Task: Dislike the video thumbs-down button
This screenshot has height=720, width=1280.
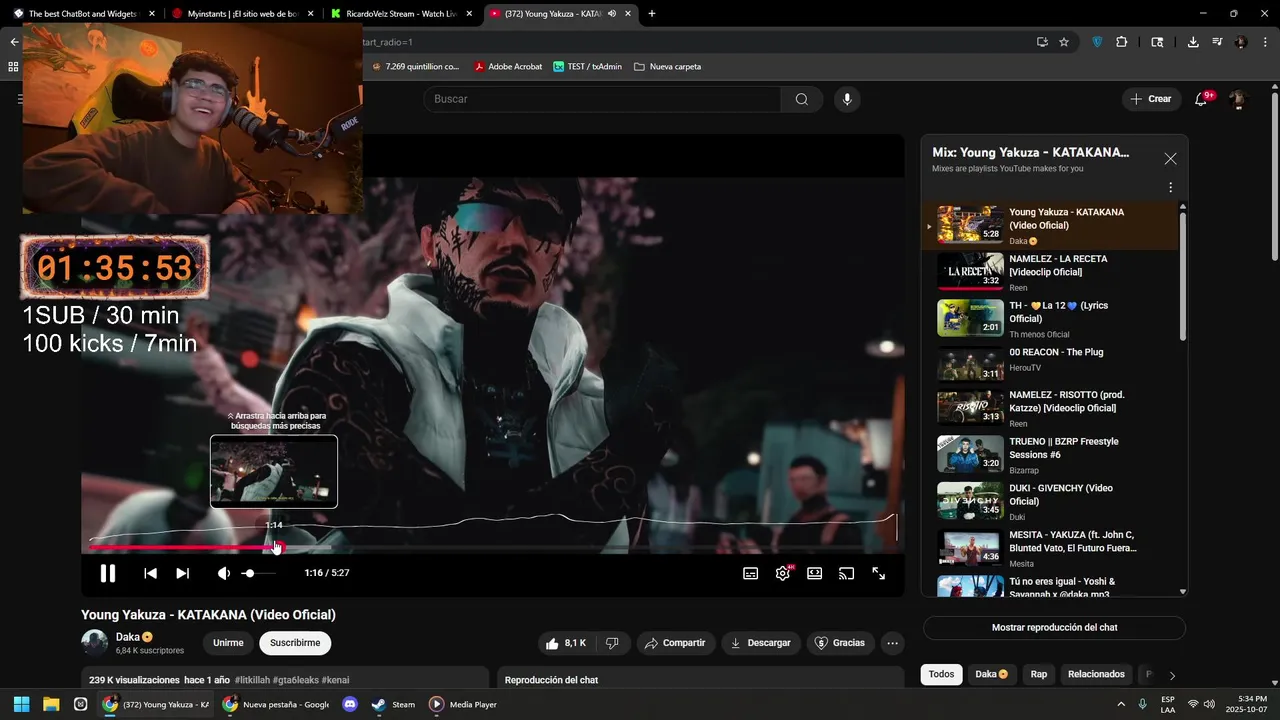Action: point(612,643)
